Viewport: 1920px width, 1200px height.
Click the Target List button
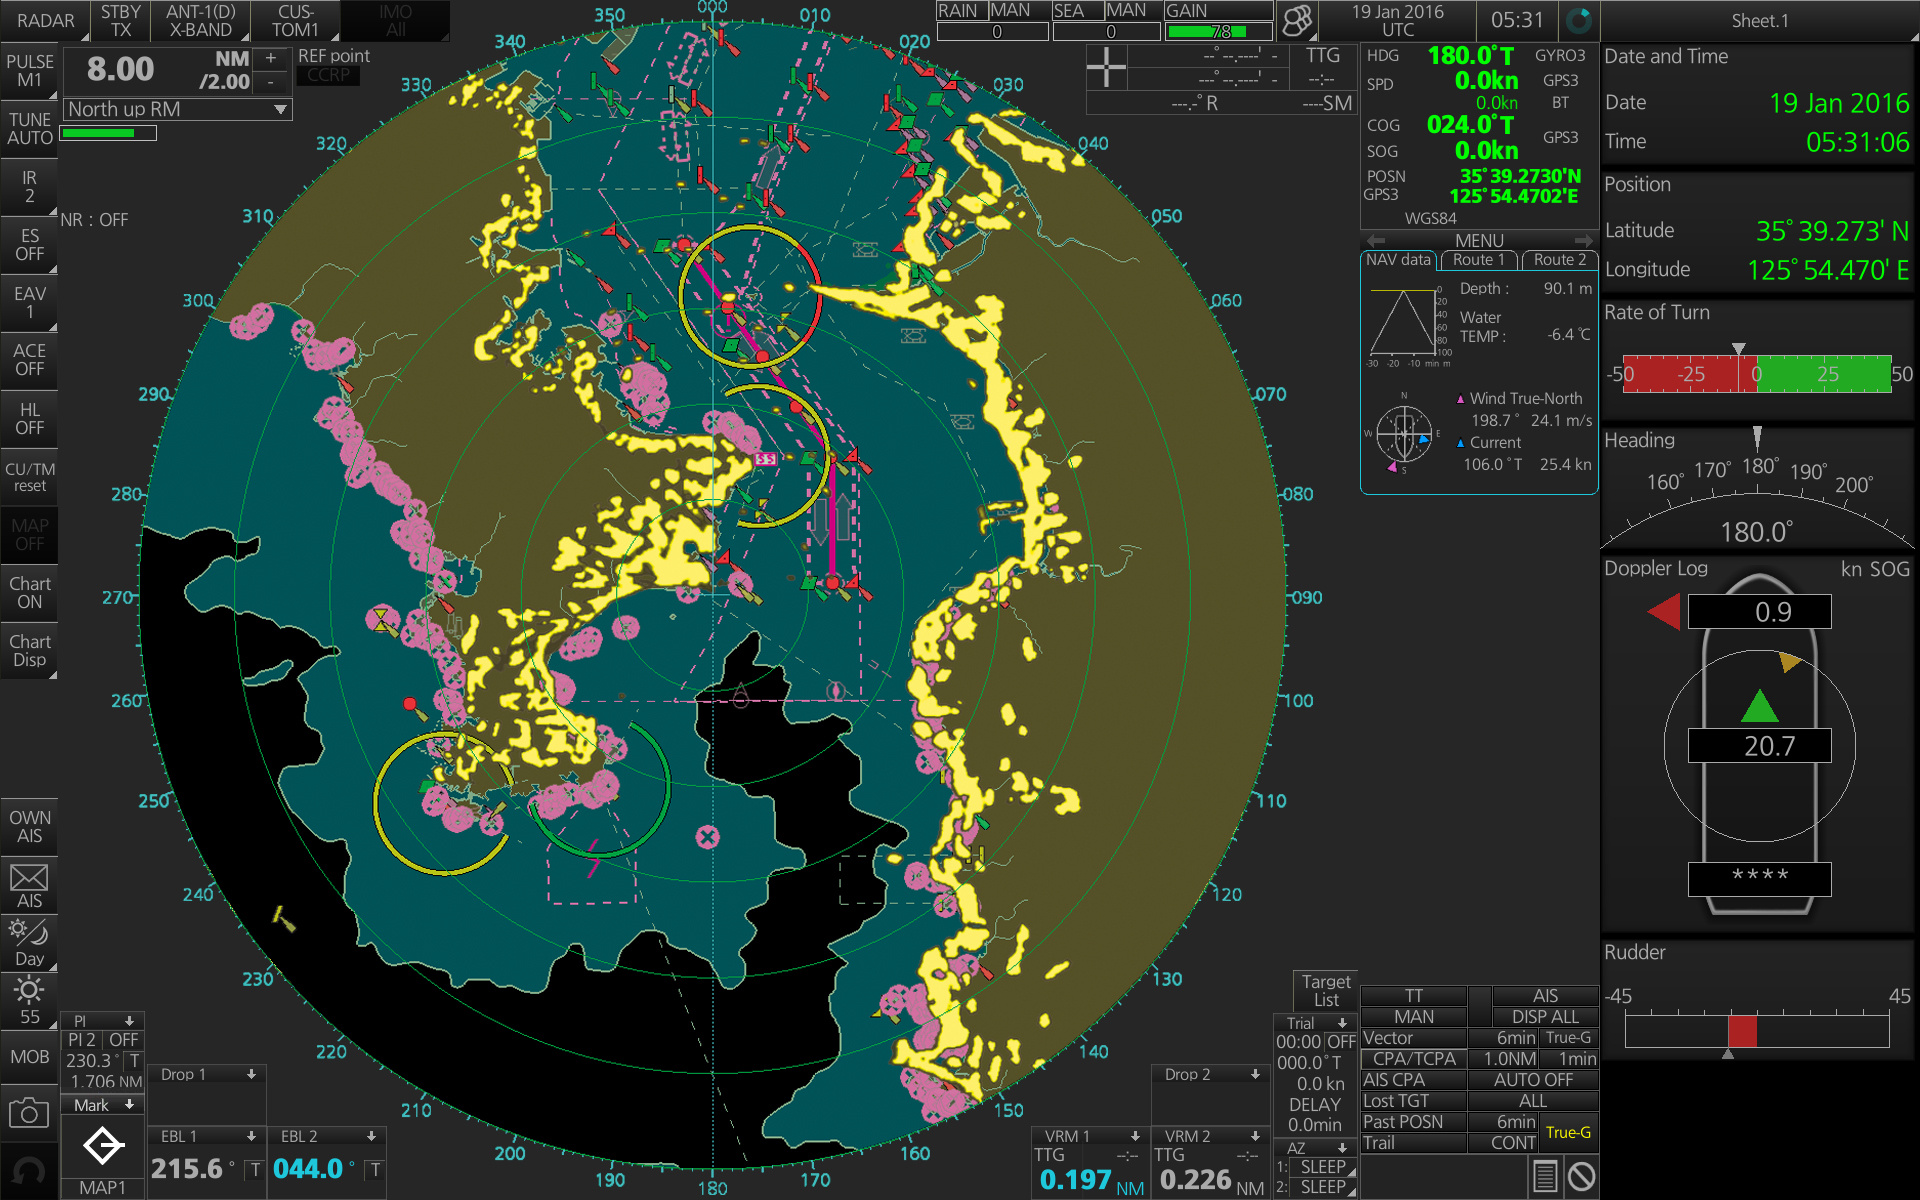coord(1326,991)
